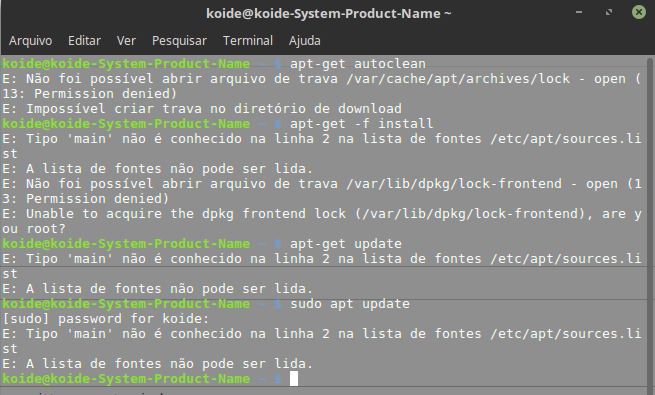The image size is (655, 395).
Task: Click the '/var/cache/apt/archives/lock' path text
Action: (458, 78)
